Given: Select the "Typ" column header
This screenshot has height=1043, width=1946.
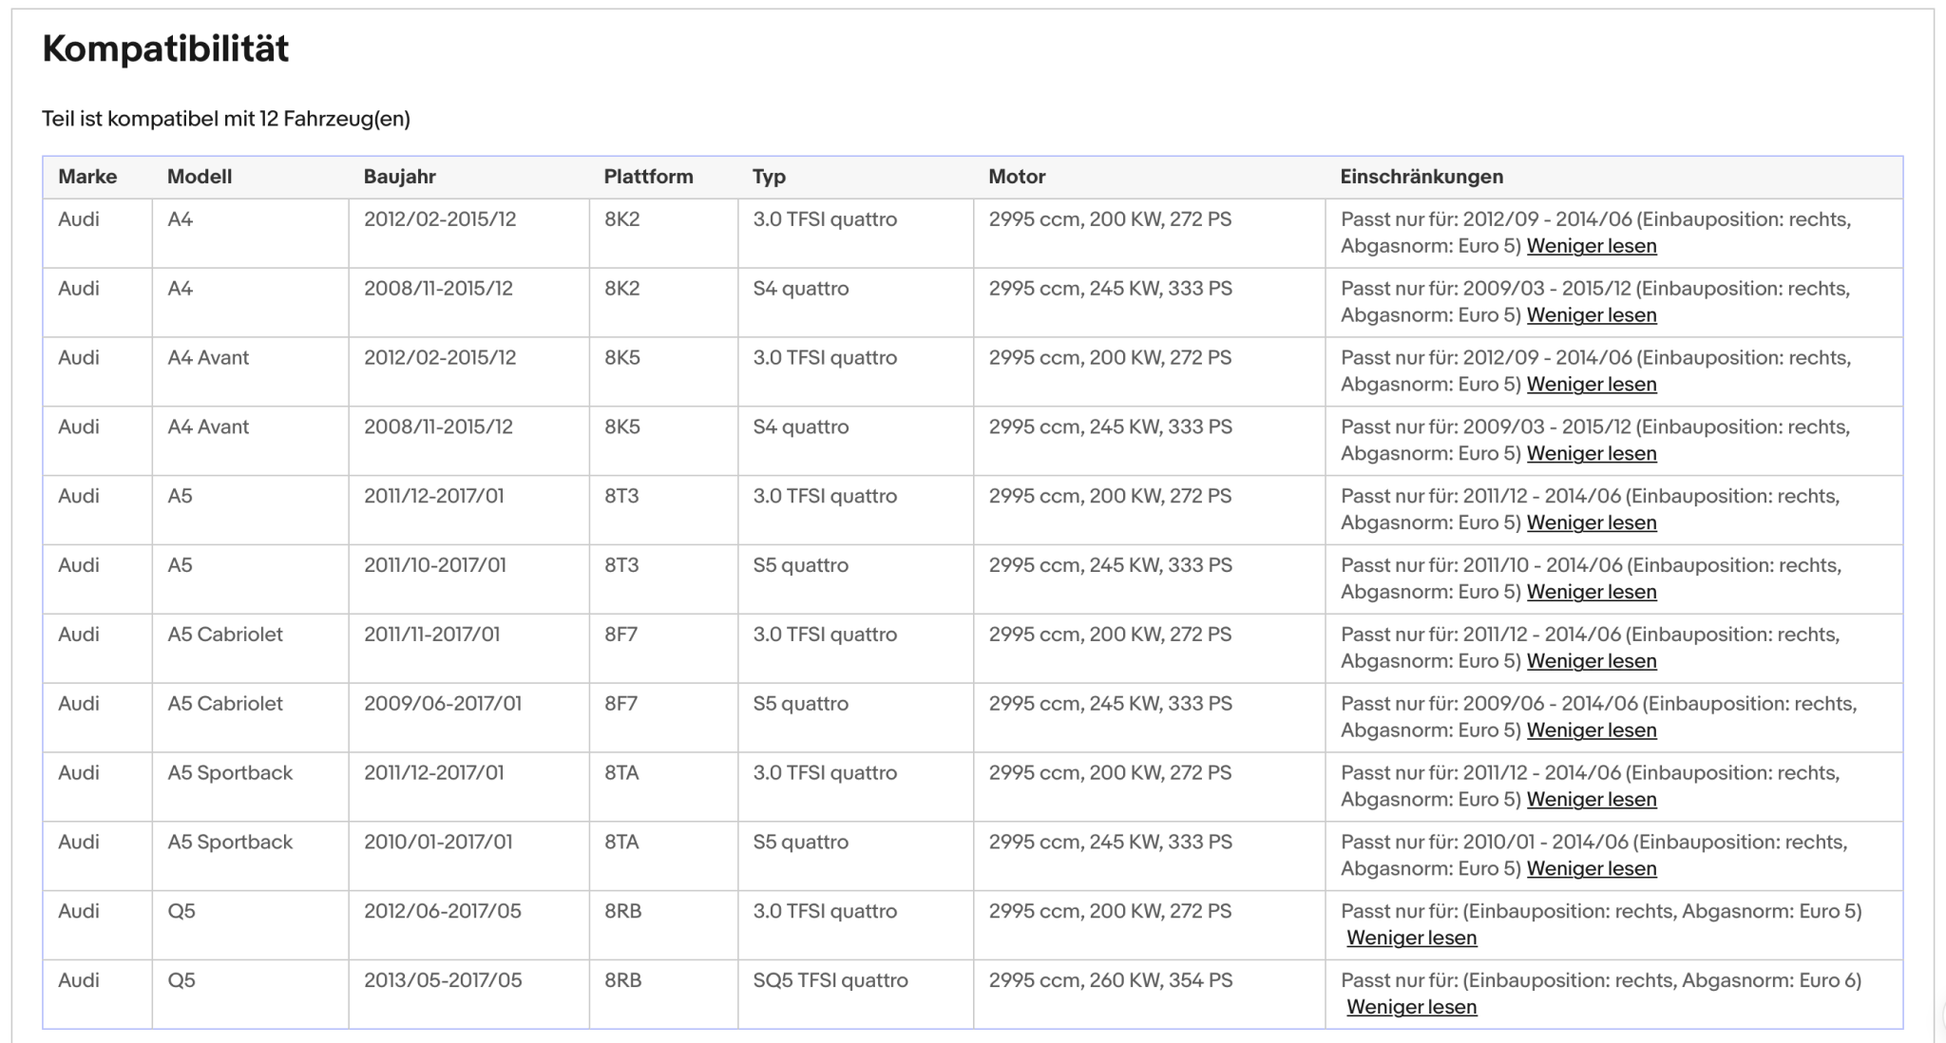Looking at the screenshot, I should (768, 176).
